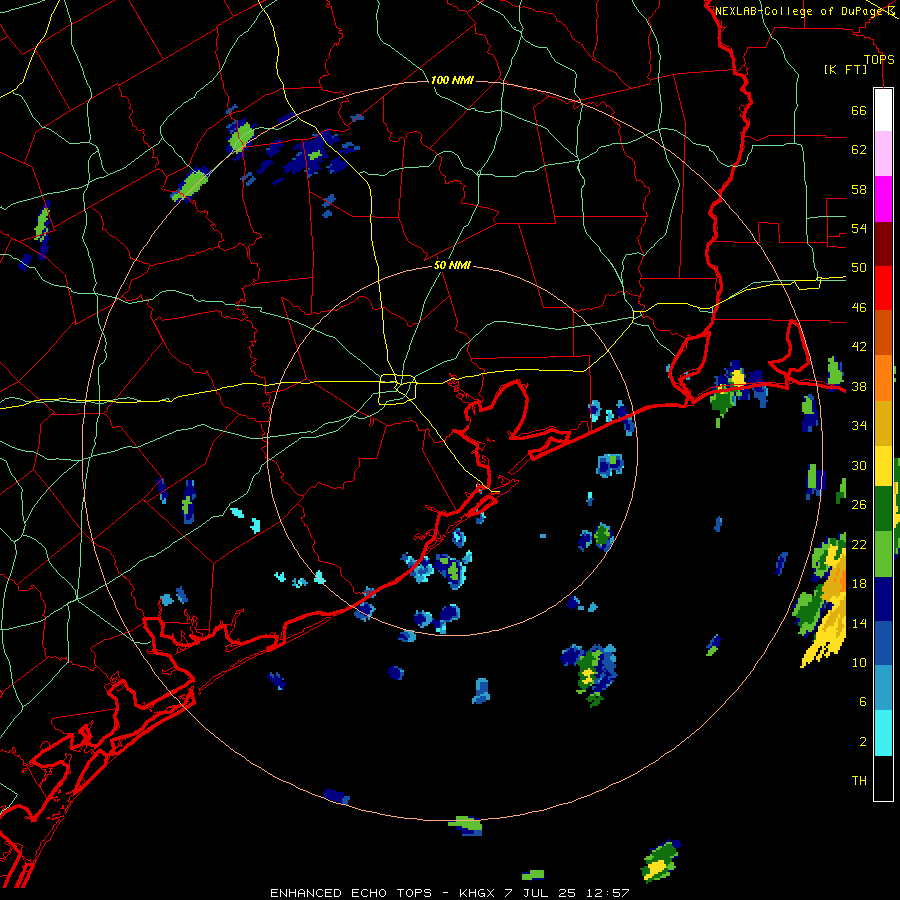Screen dimensions: 900x900
Task: Pick the bright red swatch in the scale
Action: pos(883,288)
